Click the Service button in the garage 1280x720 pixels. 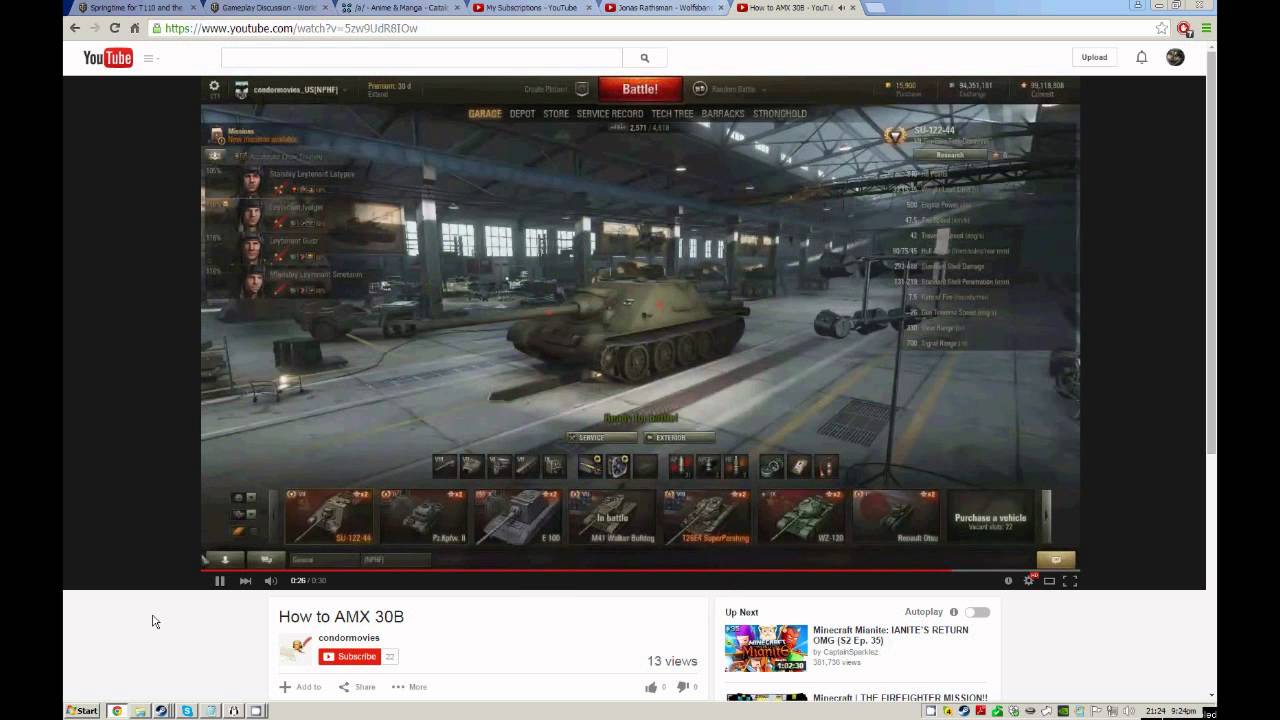click(602, 437)
